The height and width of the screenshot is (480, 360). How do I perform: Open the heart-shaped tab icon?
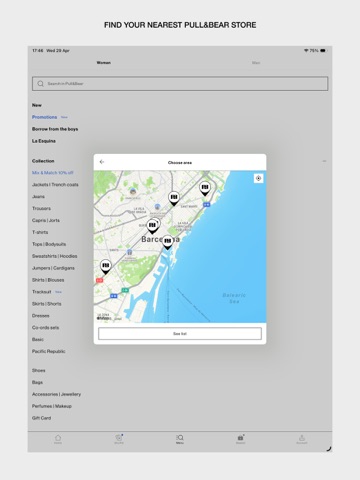pos(119,439)
